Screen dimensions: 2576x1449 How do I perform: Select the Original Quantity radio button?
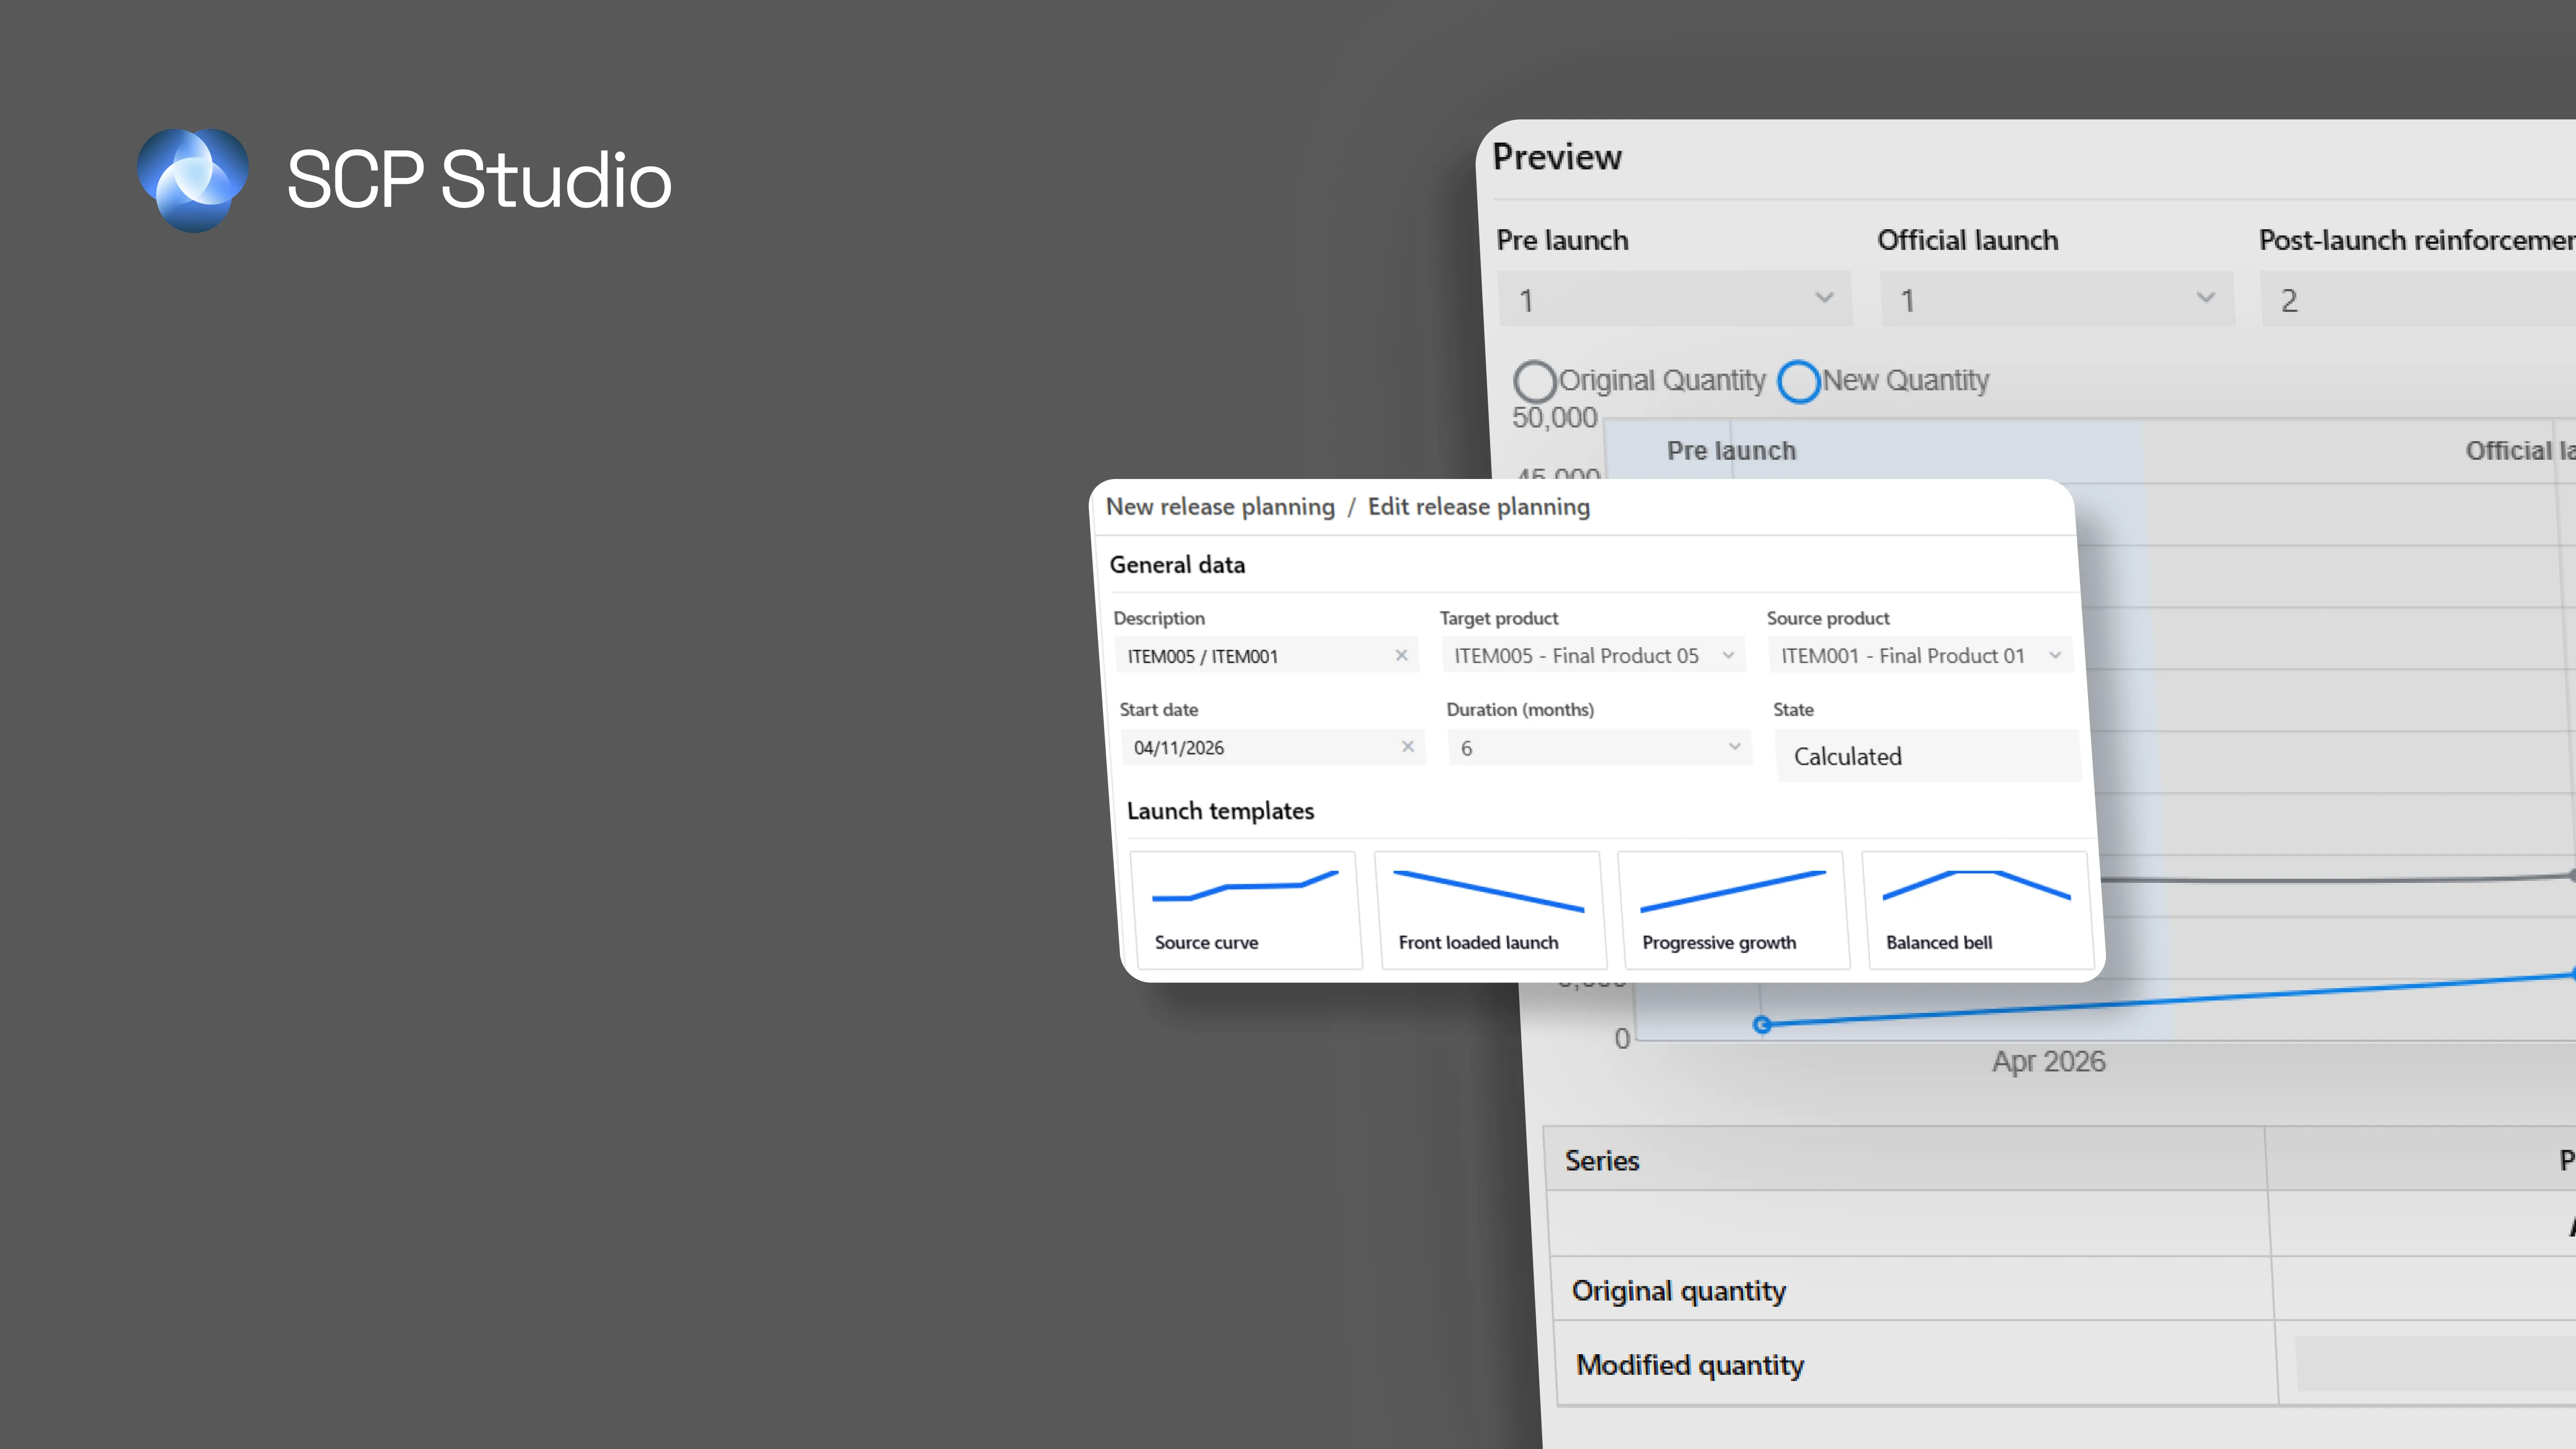click(x=1534, y=381)
